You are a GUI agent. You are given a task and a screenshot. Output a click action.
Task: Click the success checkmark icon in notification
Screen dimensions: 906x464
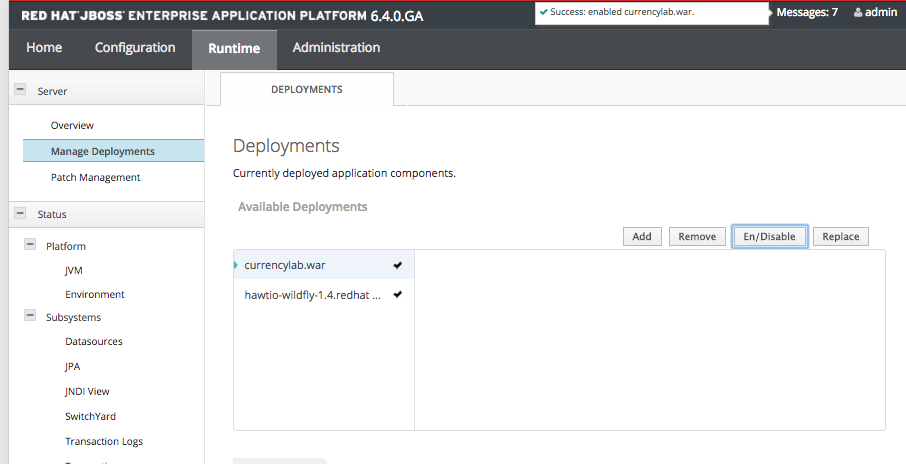pos(544,12)
